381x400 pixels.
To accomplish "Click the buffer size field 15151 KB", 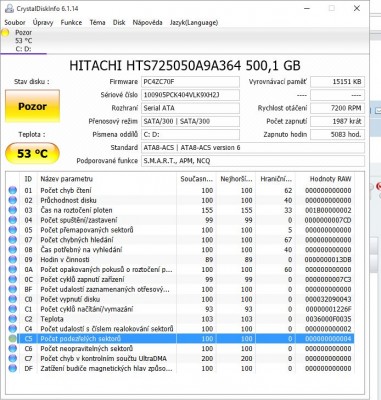I will pyautogui.click(x=337, y=82).
